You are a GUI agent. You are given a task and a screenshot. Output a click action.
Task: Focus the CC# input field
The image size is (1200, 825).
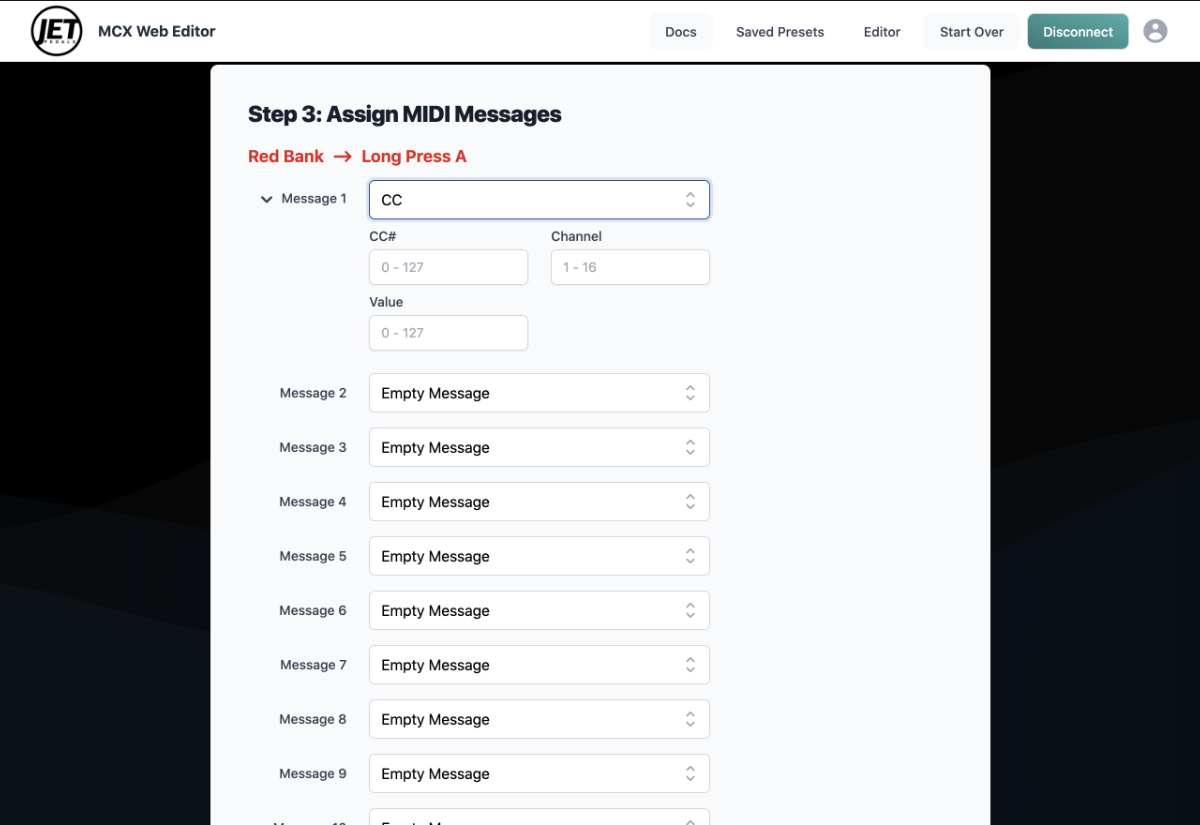[x=448, y=267]
